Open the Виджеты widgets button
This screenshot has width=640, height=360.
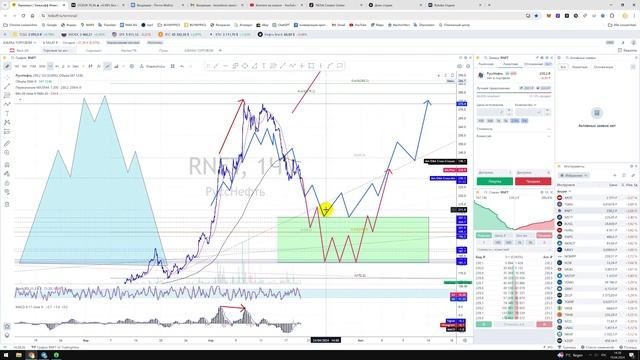point(627,50)
